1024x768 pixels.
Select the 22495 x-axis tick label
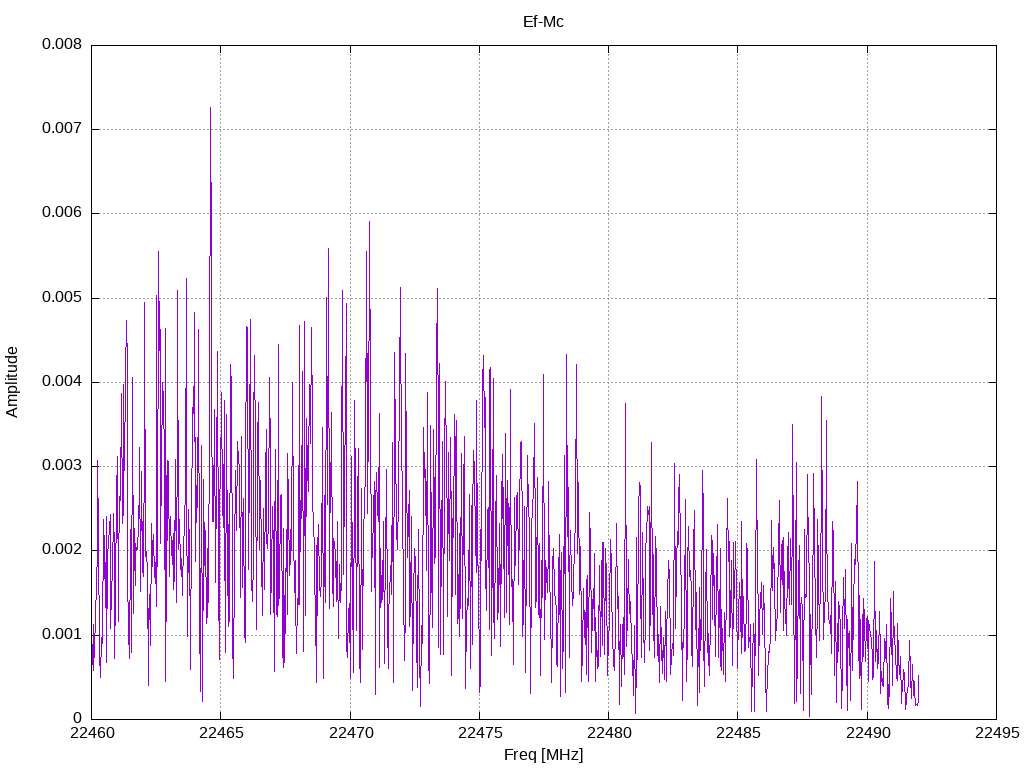[x=996, y=733]
